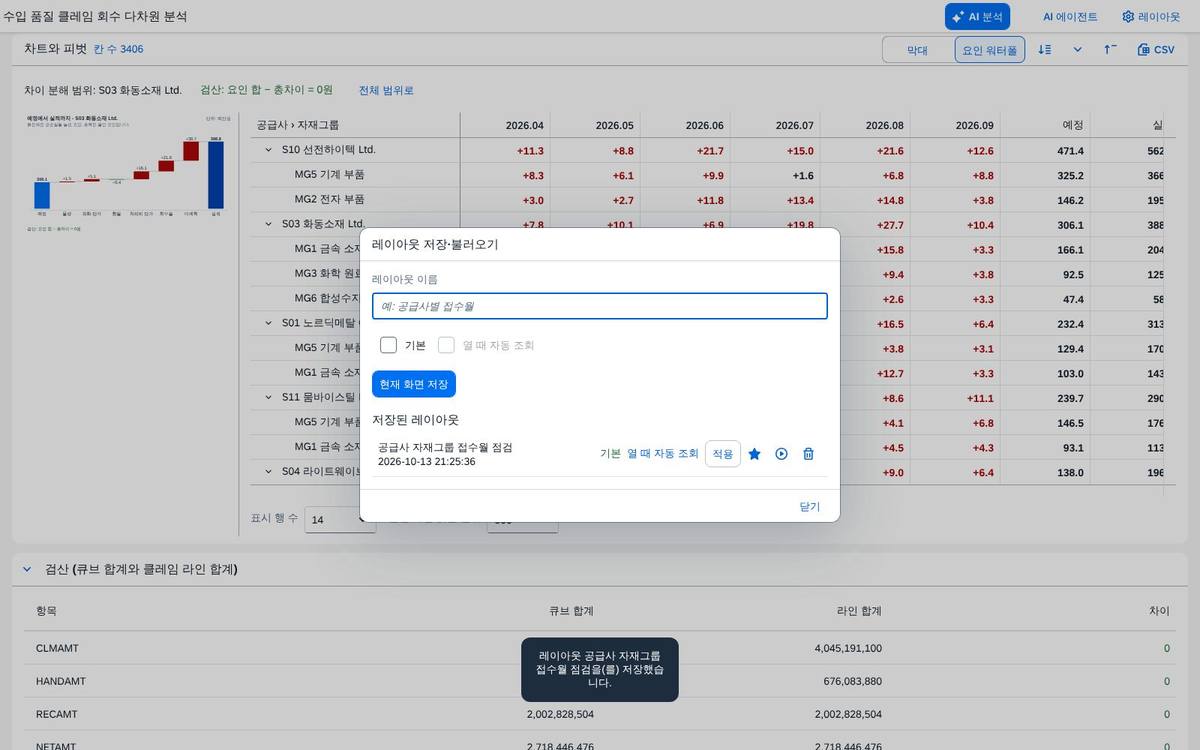Screen dimensions: 1200x750
Task: Delete saved layout with trash icon
Action: coord(809,454)
